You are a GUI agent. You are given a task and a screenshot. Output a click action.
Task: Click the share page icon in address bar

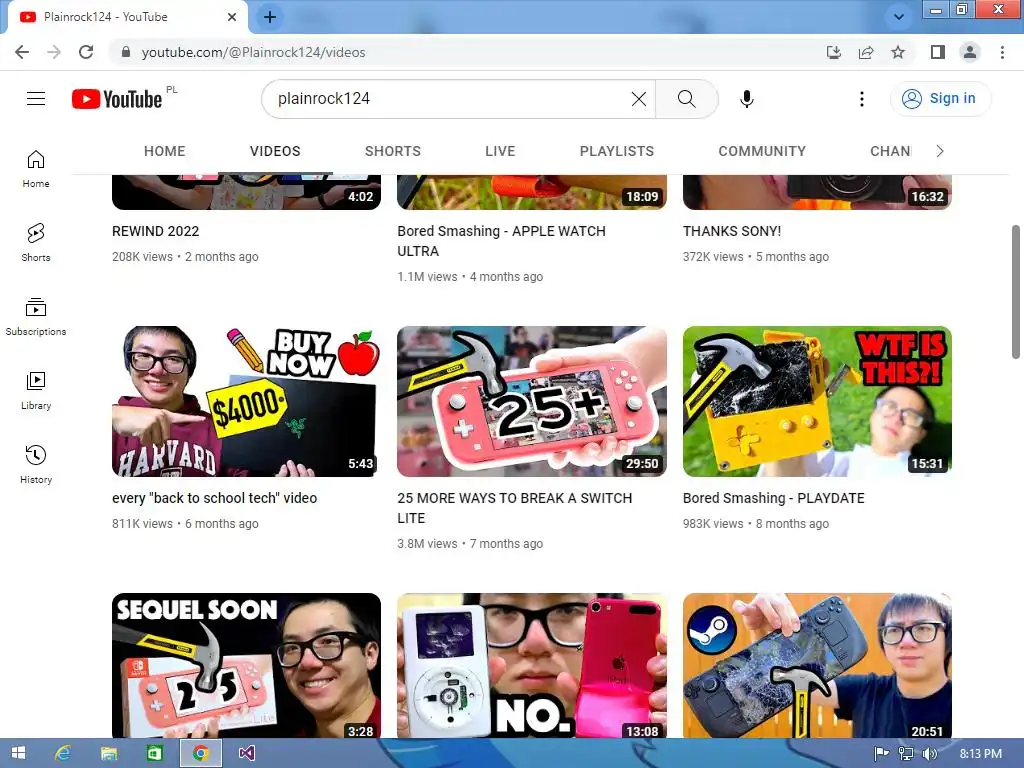tap(866, 52)
